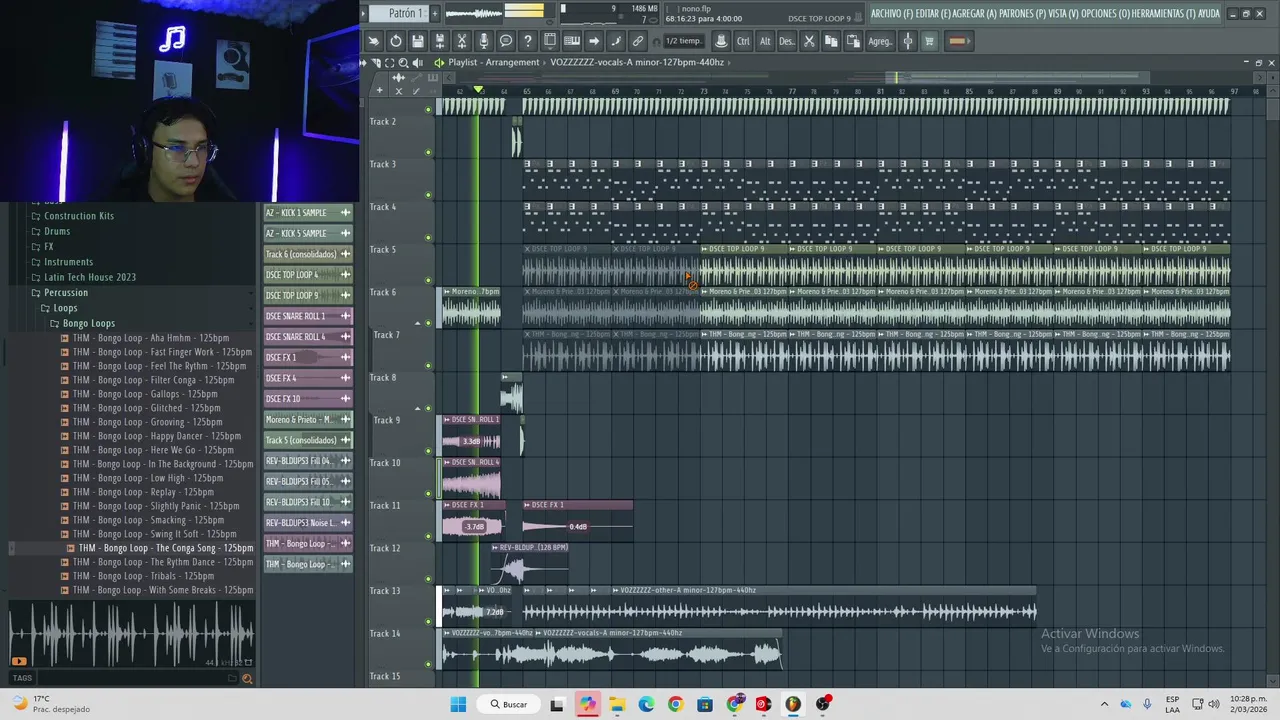Click the paste clipboard icon in toolbar

click(x=853, y=41)
